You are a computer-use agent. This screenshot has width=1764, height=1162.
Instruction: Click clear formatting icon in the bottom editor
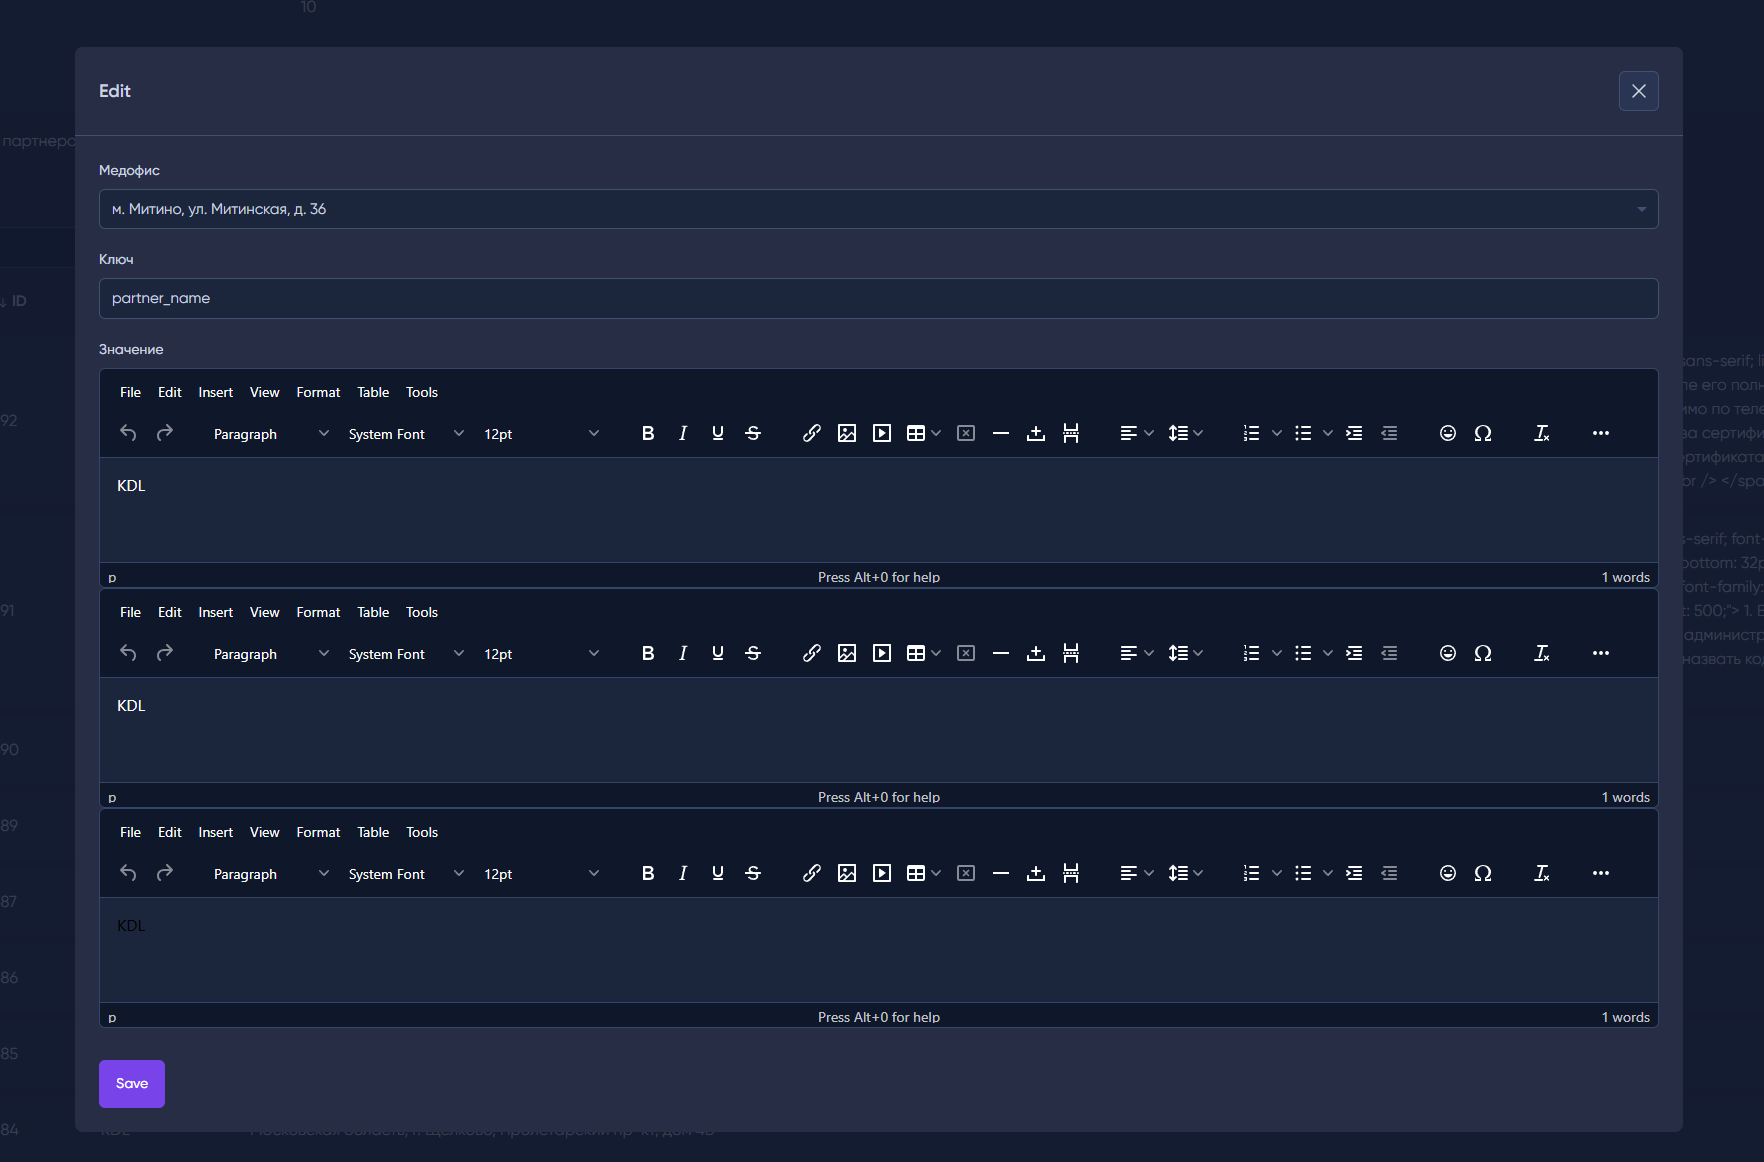tap(1541, 873)
